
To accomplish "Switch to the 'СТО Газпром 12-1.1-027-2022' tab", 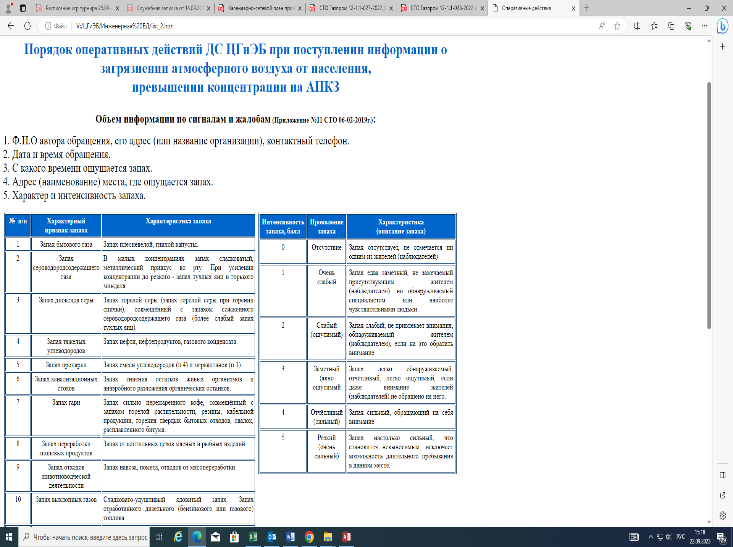I will pos(351,8).
